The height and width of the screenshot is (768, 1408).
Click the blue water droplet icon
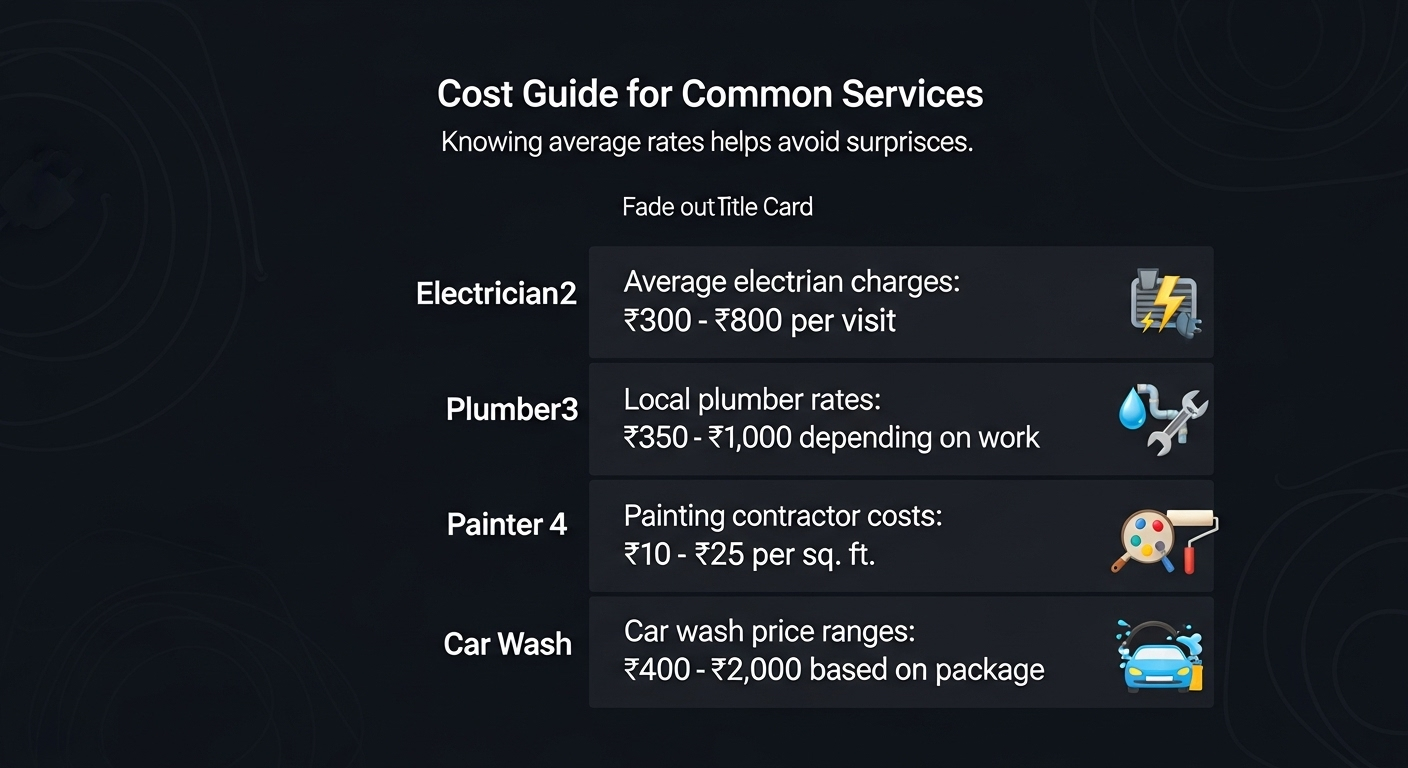tap(1132, 411)
